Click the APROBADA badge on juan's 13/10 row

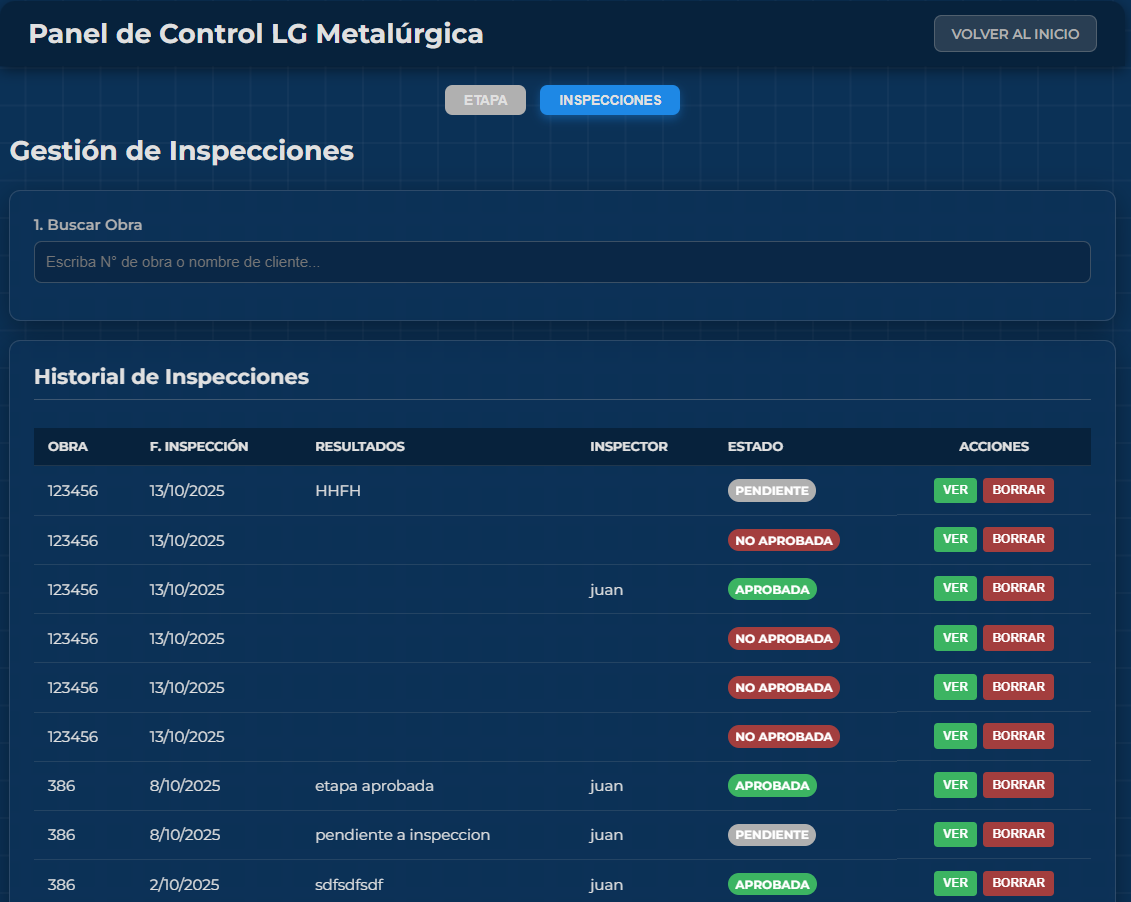(x=772, y=589)
